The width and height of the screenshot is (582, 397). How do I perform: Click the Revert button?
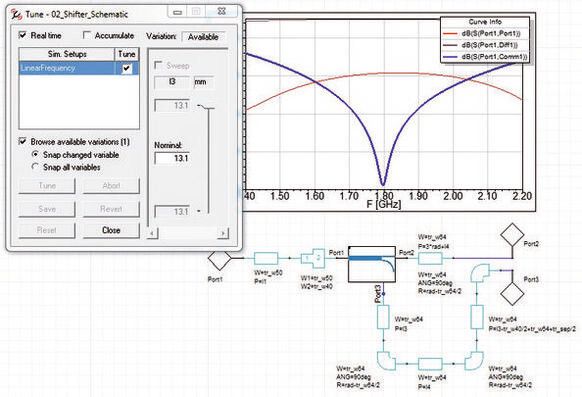point(111,209)
